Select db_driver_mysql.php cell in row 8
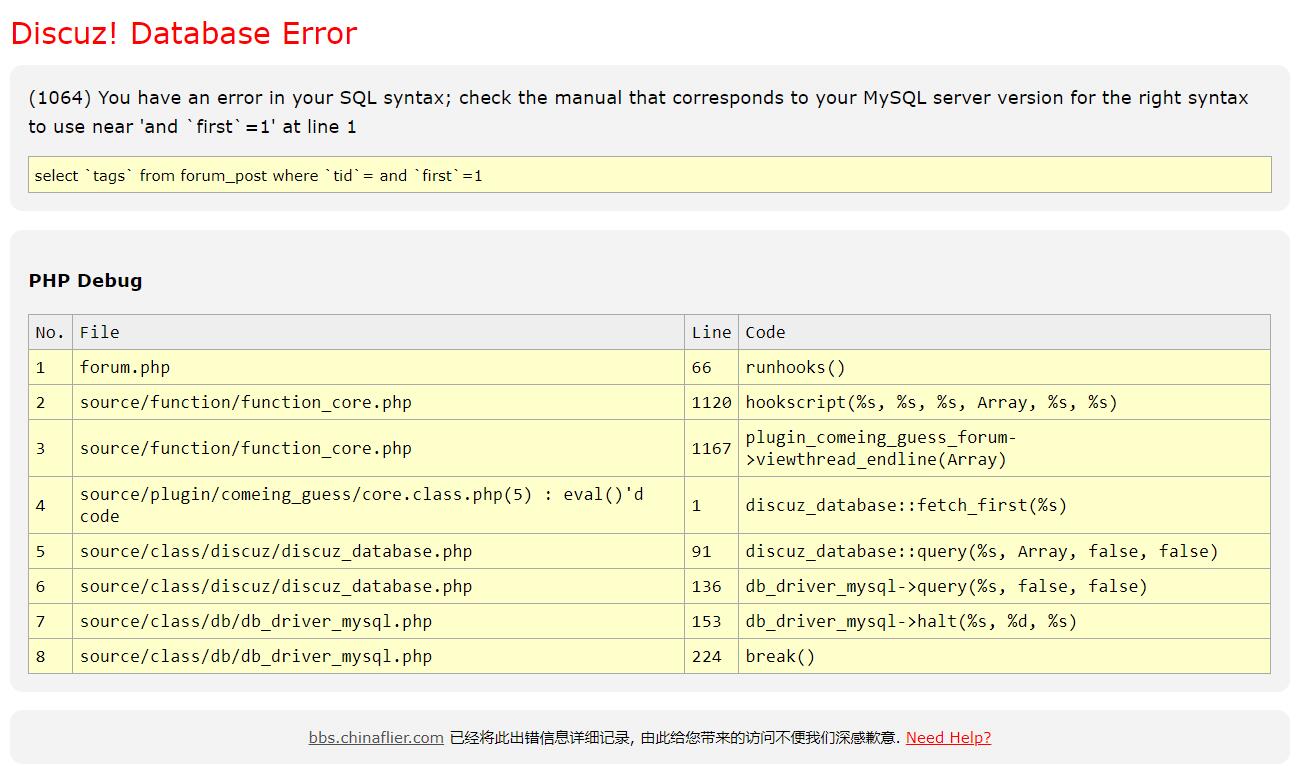Image resolution: width=1299 pixels, height=766 pixels. point(378,656)
